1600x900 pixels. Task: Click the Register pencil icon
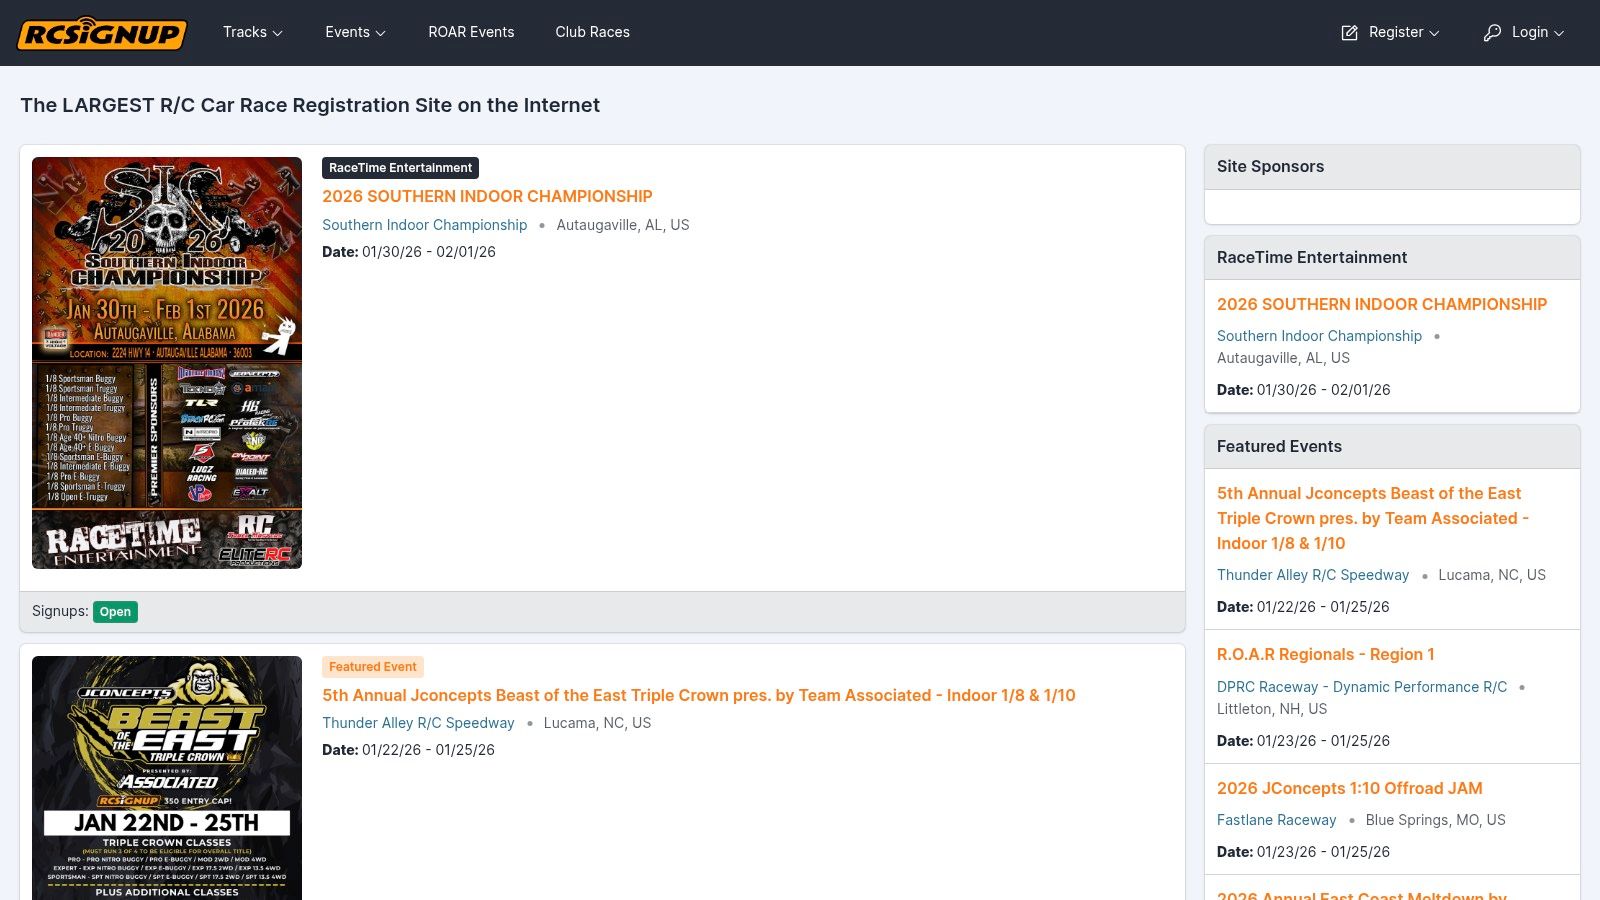click(x=1349, y=33)
